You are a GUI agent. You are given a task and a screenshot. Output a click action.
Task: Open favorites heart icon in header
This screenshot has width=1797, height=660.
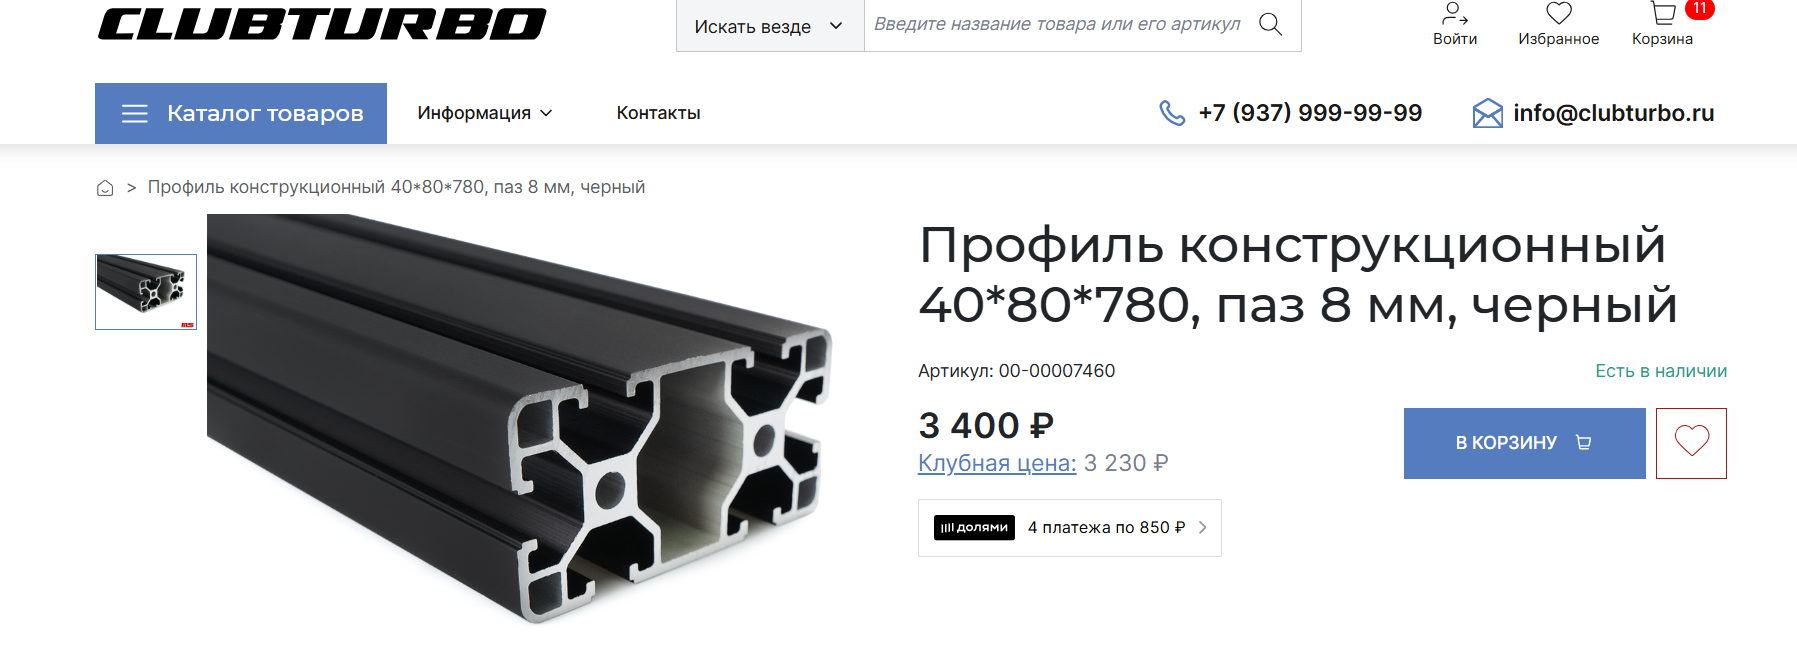click(1558, 14)
